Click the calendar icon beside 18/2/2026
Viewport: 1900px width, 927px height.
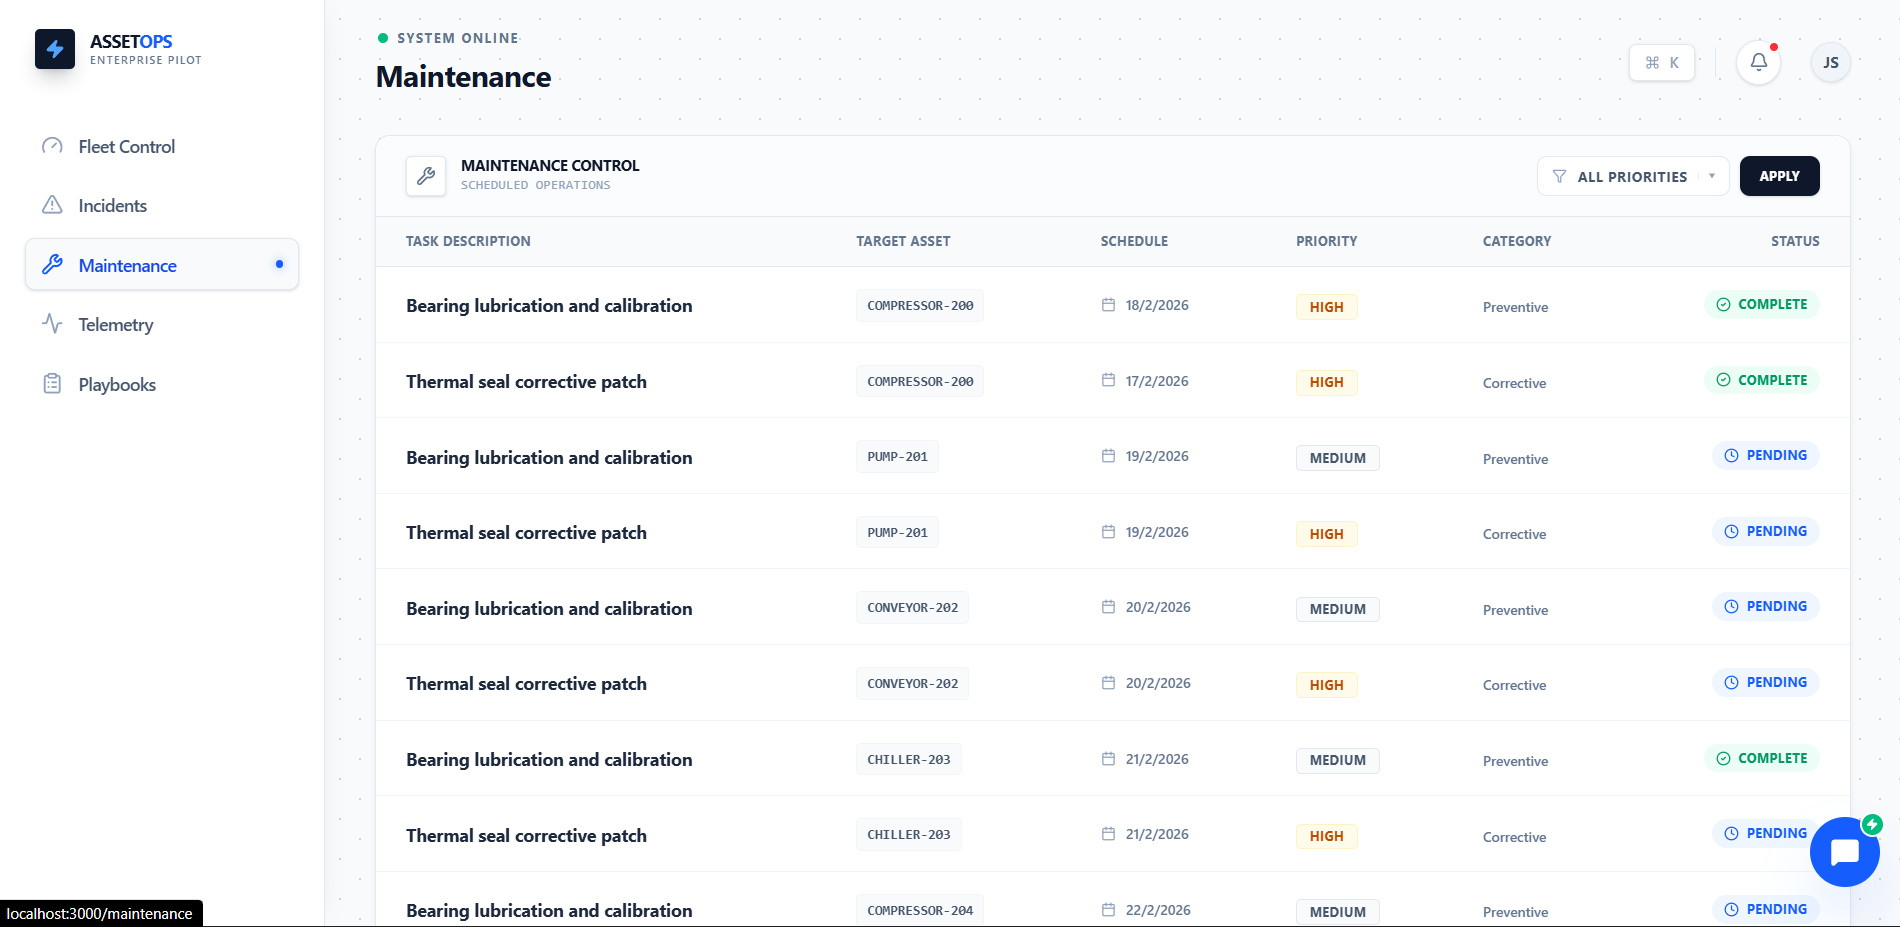[1108, 305]
